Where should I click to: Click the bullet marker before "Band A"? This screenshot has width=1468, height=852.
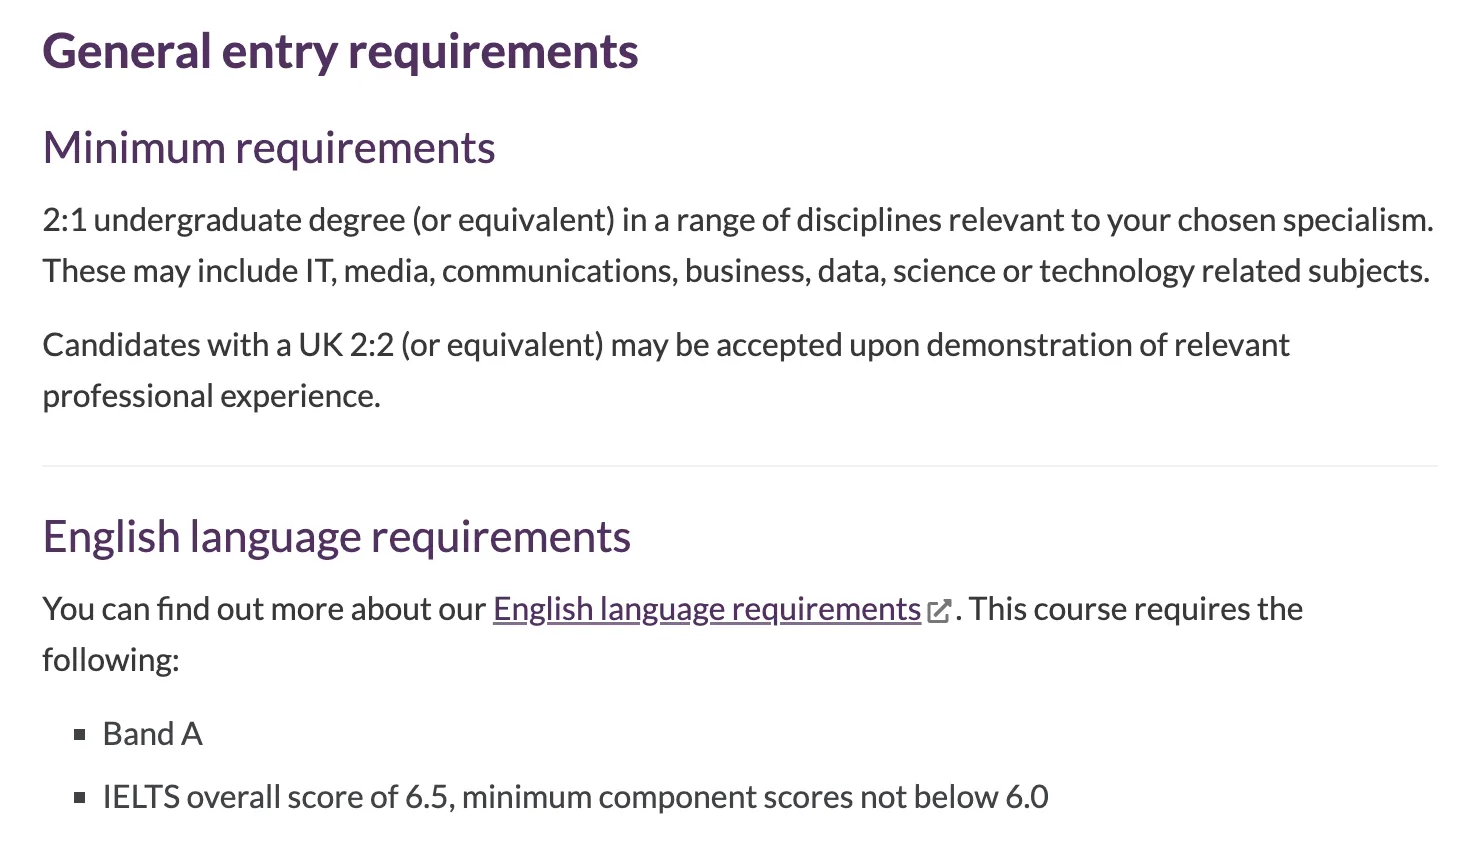tap(80, 735)
